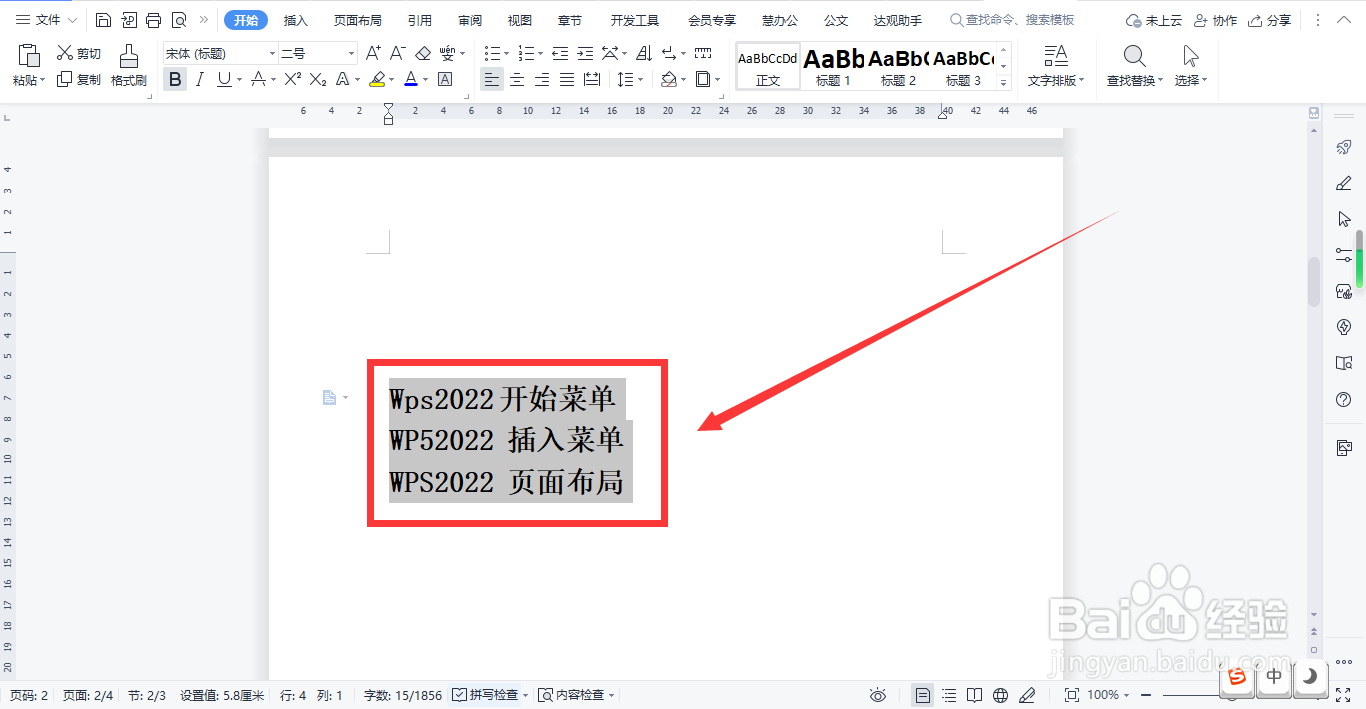
Task: Click the eye protection mode icon
Action: 878,695
